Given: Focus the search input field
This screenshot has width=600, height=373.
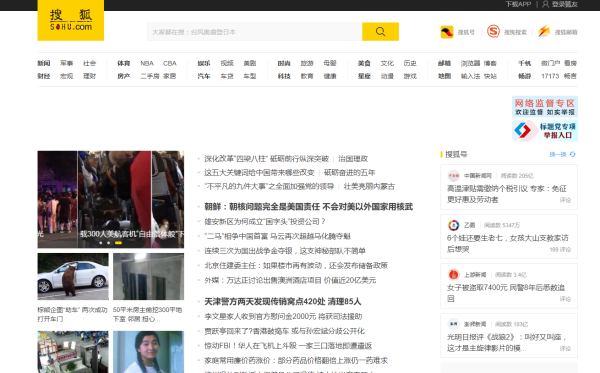Looking at the screenshot, I should 255,32.
